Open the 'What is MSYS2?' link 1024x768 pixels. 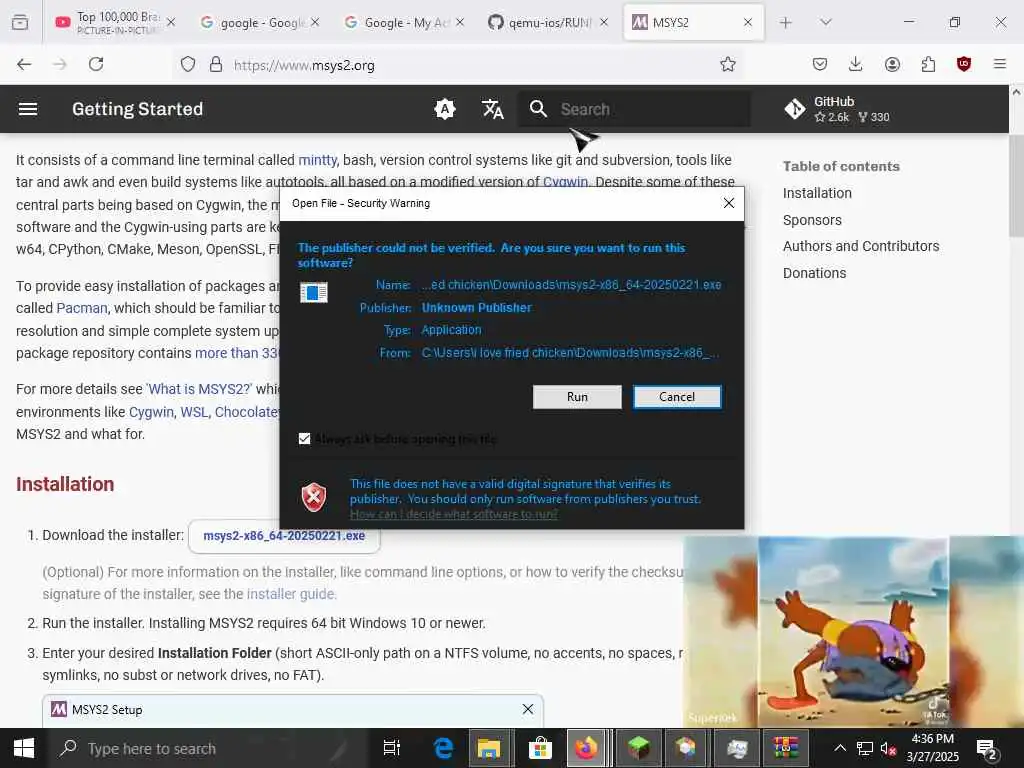click(x=199, y=389)
